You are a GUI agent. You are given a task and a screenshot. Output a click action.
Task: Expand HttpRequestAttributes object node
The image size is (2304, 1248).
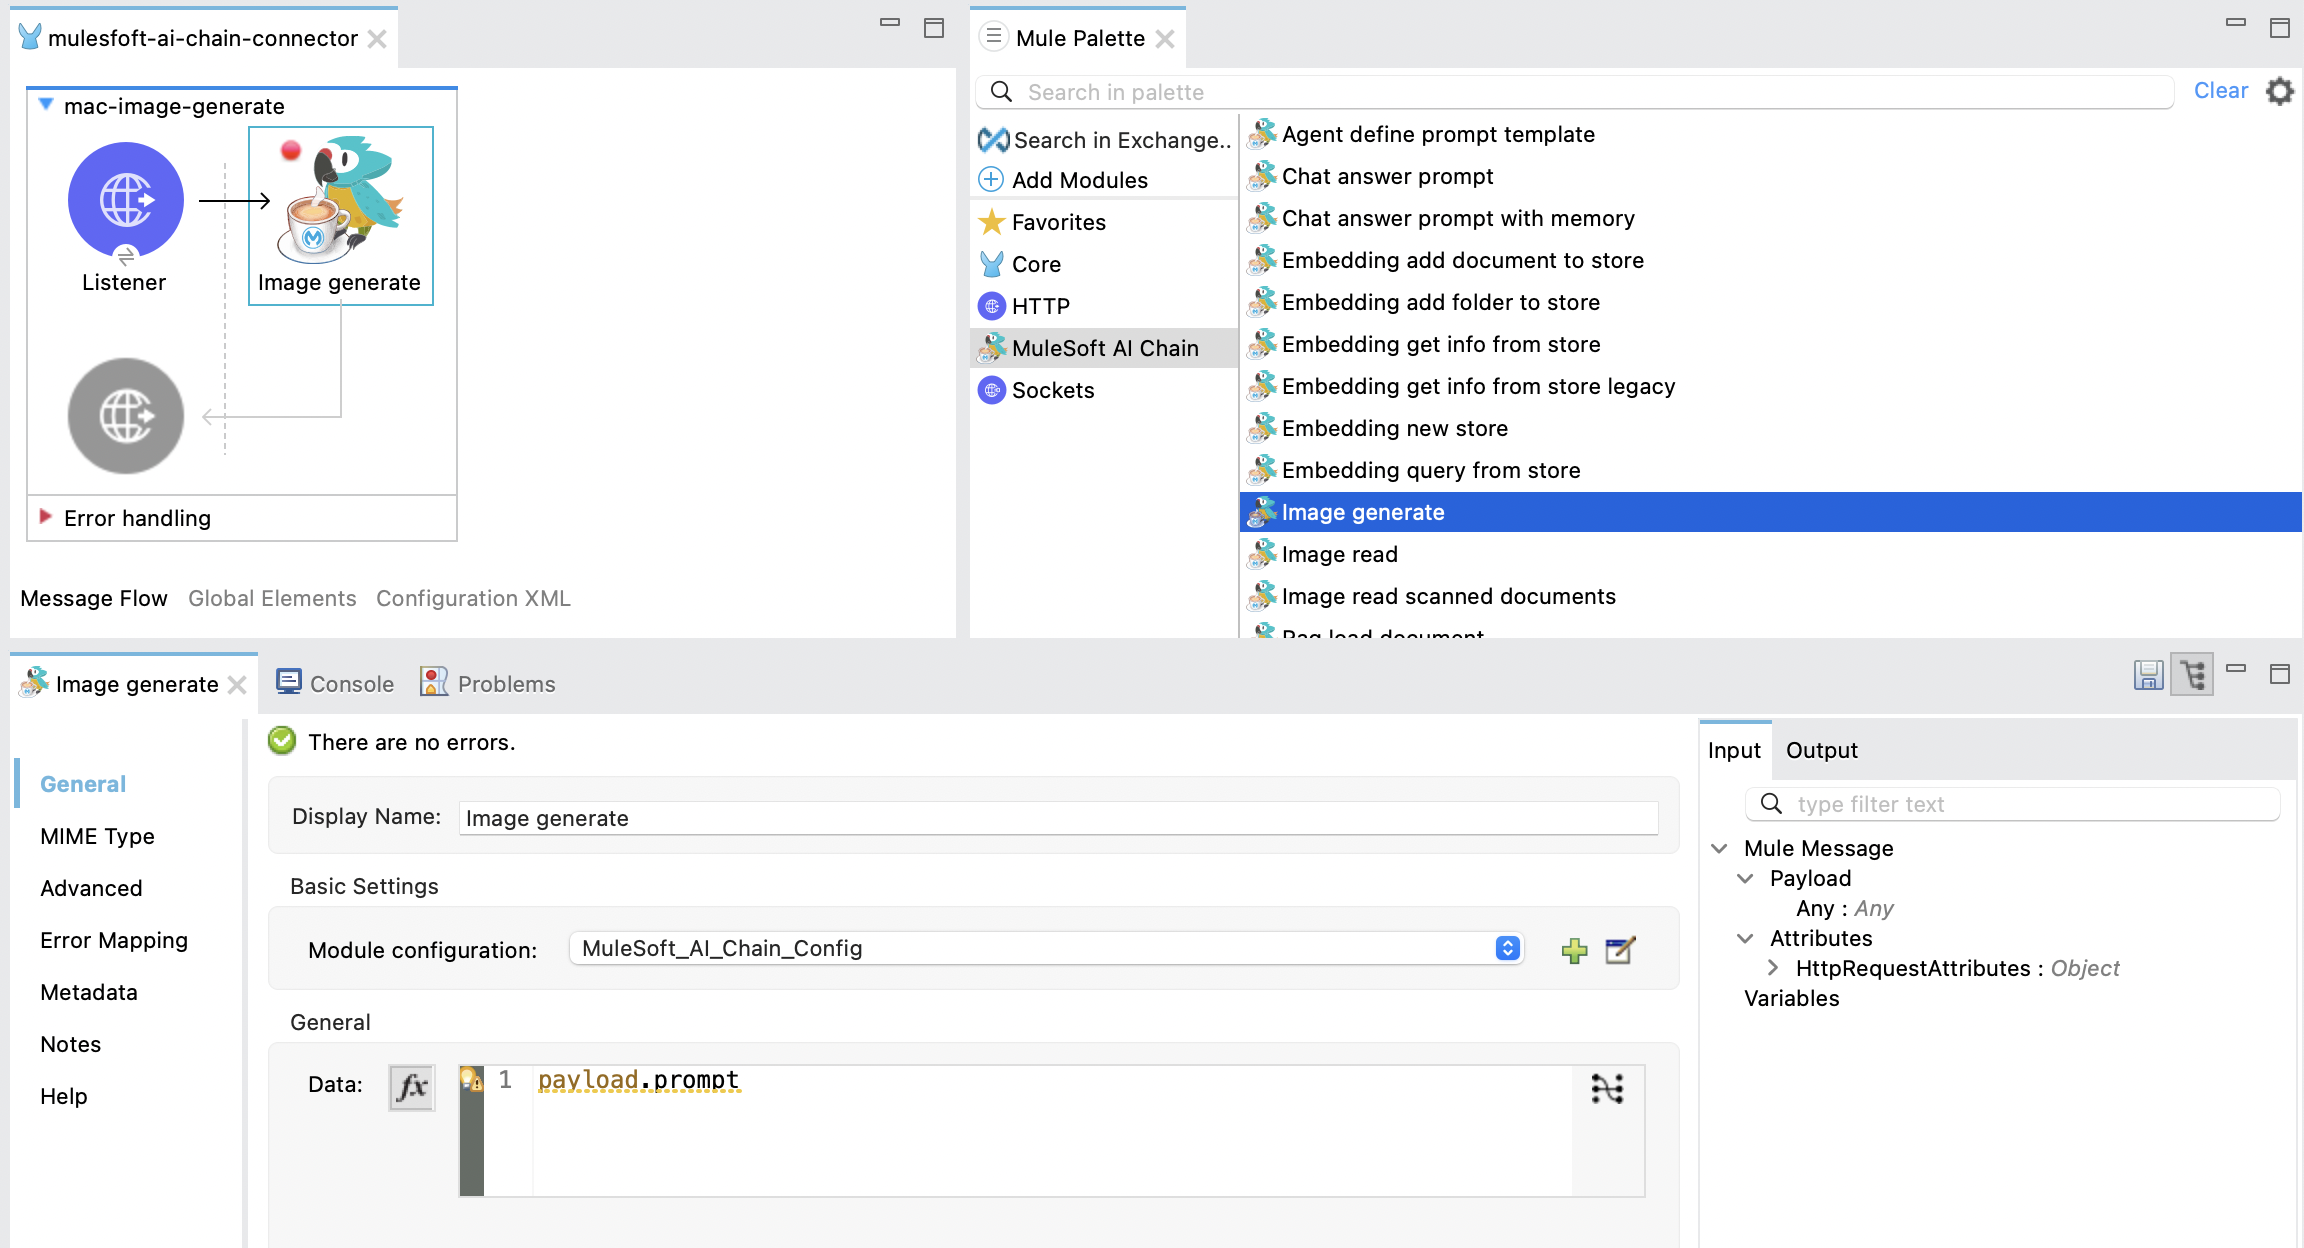[x=1772, y=968]
